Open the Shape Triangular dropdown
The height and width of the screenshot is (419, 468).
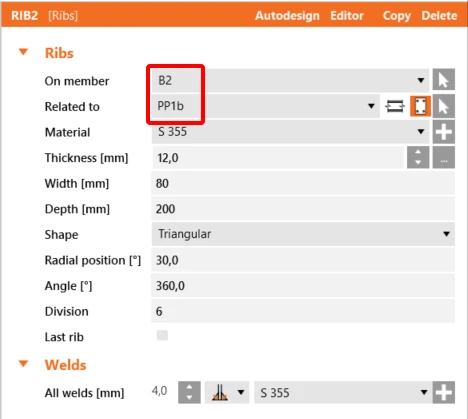(303, 234)
